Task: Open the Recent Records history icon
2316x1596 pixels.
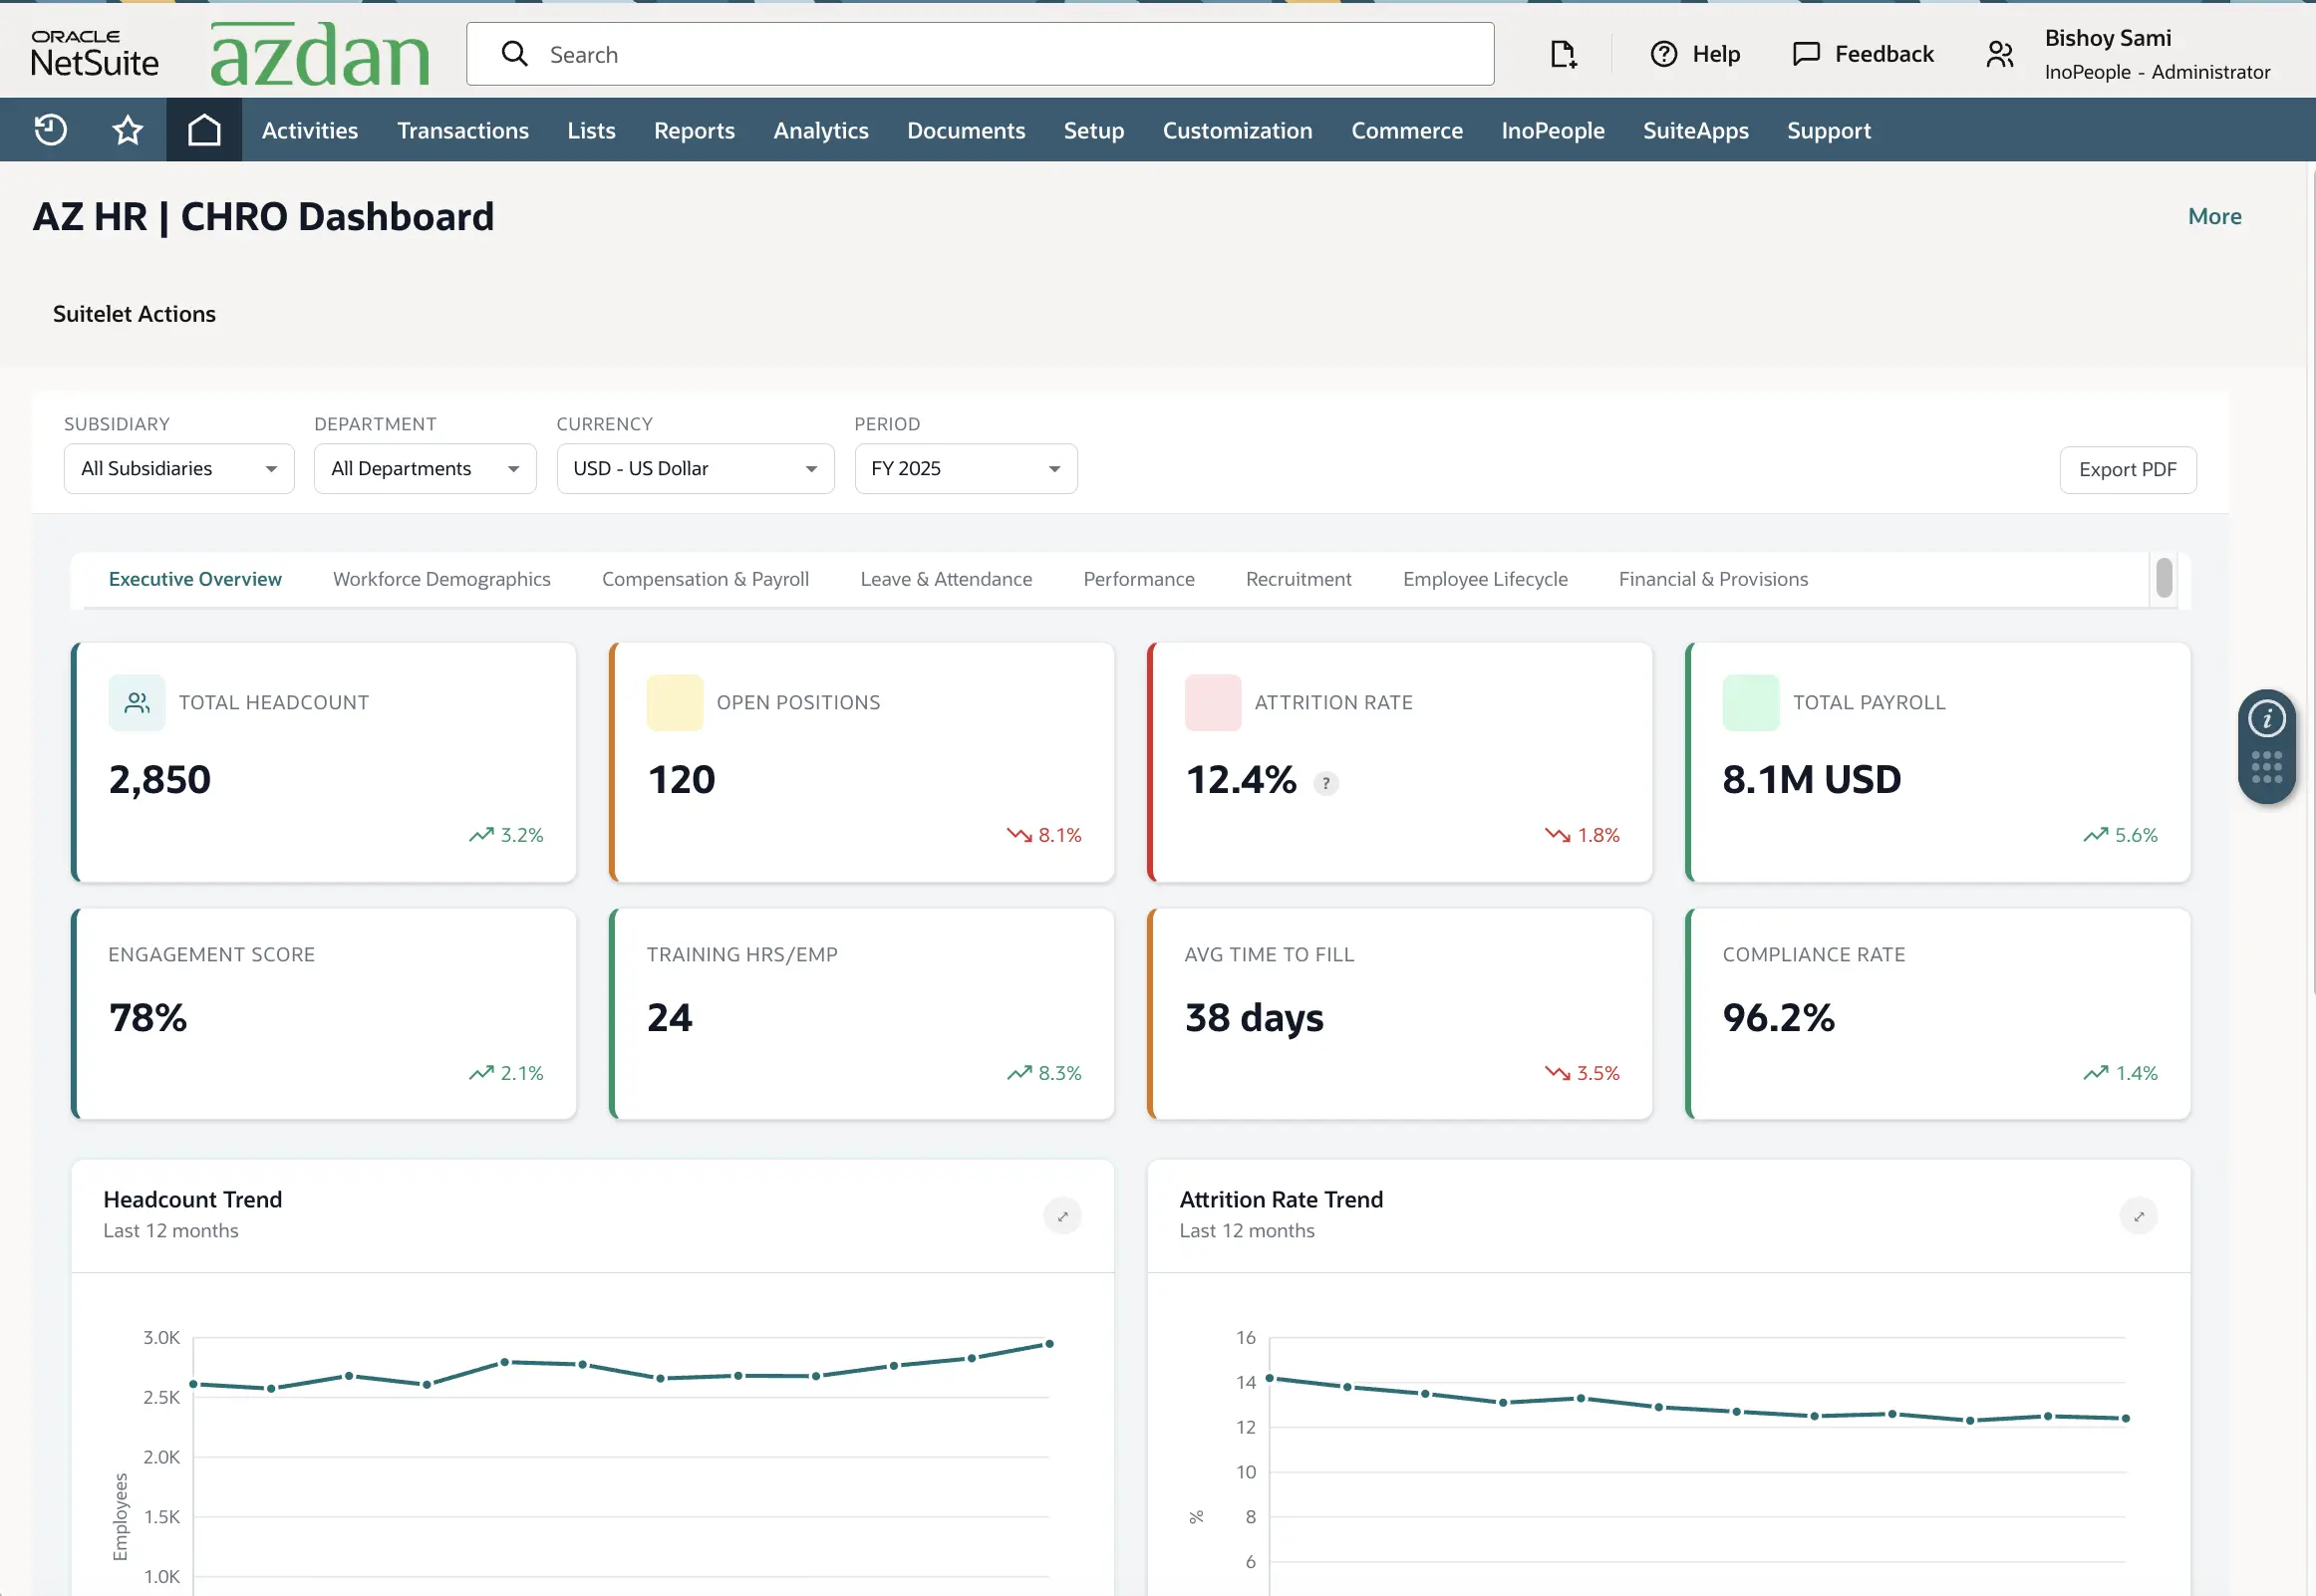Action: click(x=50, y=130)
